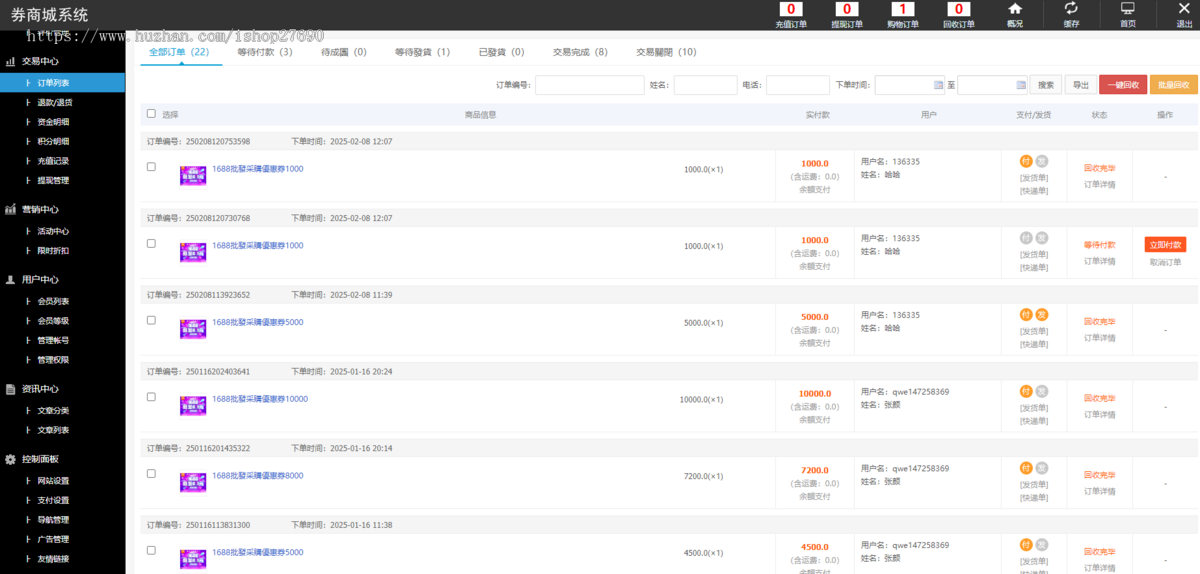
Task: Click the 发 badge of order 250208113923652
Action: [x=1041, y=315]
